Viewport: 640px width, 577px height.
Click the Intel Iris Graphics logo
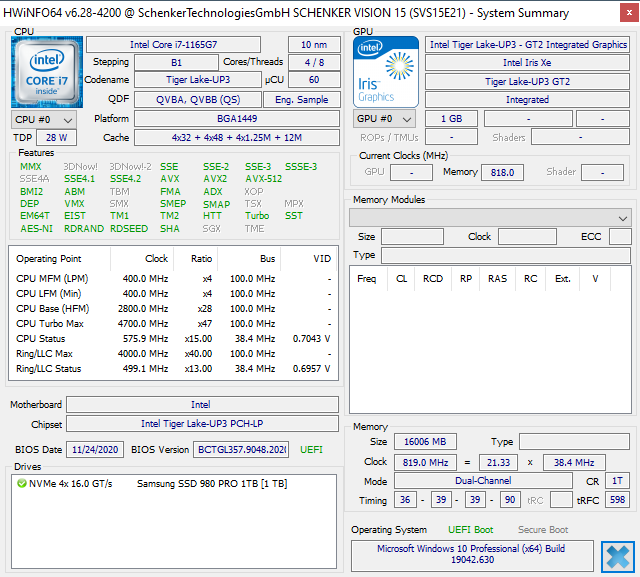[x=387, y=72]
